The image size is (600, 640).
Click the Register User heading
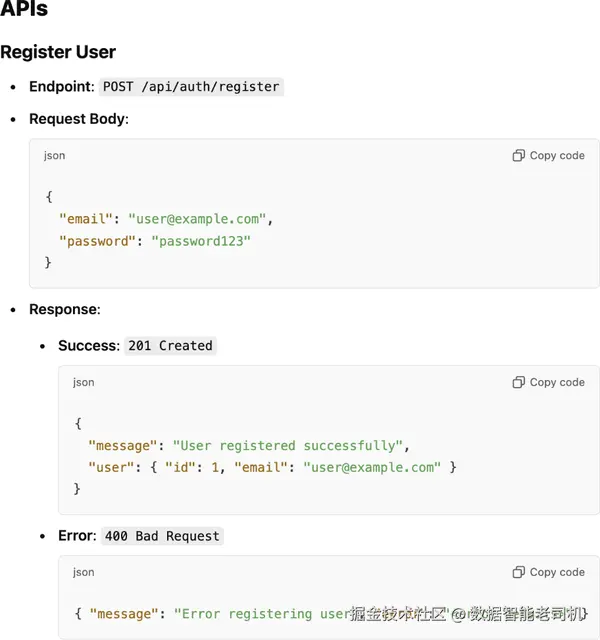[x=58, y=52]
